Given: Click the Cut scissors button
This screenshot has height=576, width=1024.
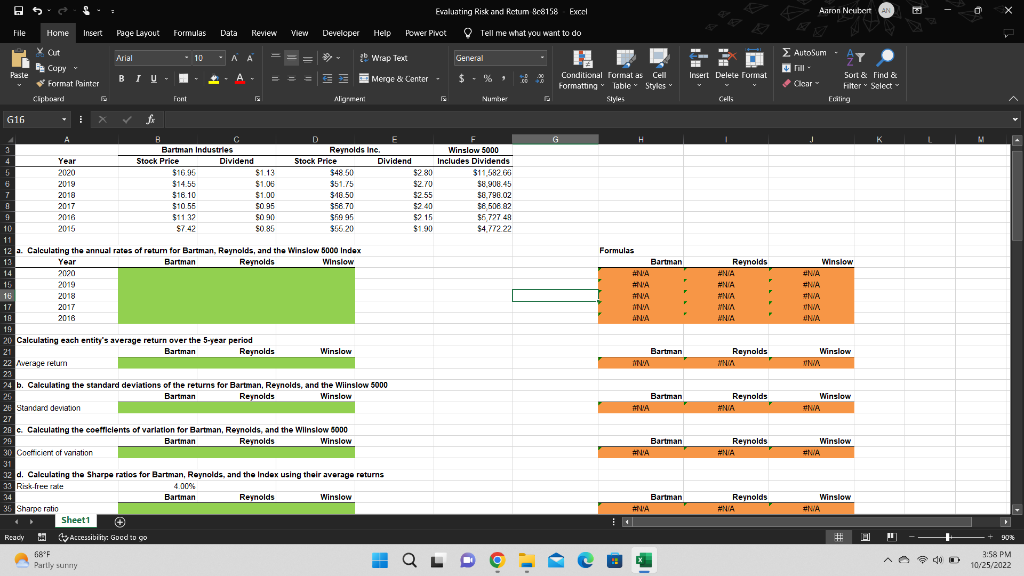Looking at the screenshot, I should point(48,52).
